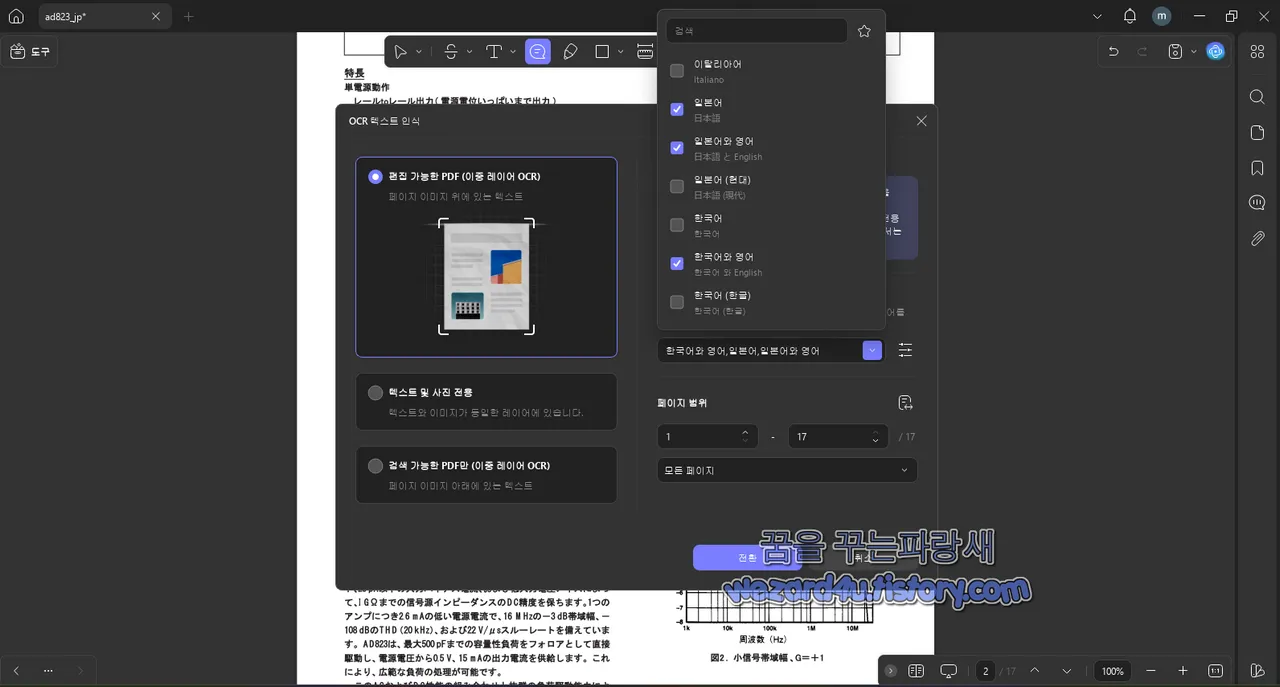The image size is (1280, 687).
Task: Open the 모든 페이지 dropdown
Action: [786, 469]
